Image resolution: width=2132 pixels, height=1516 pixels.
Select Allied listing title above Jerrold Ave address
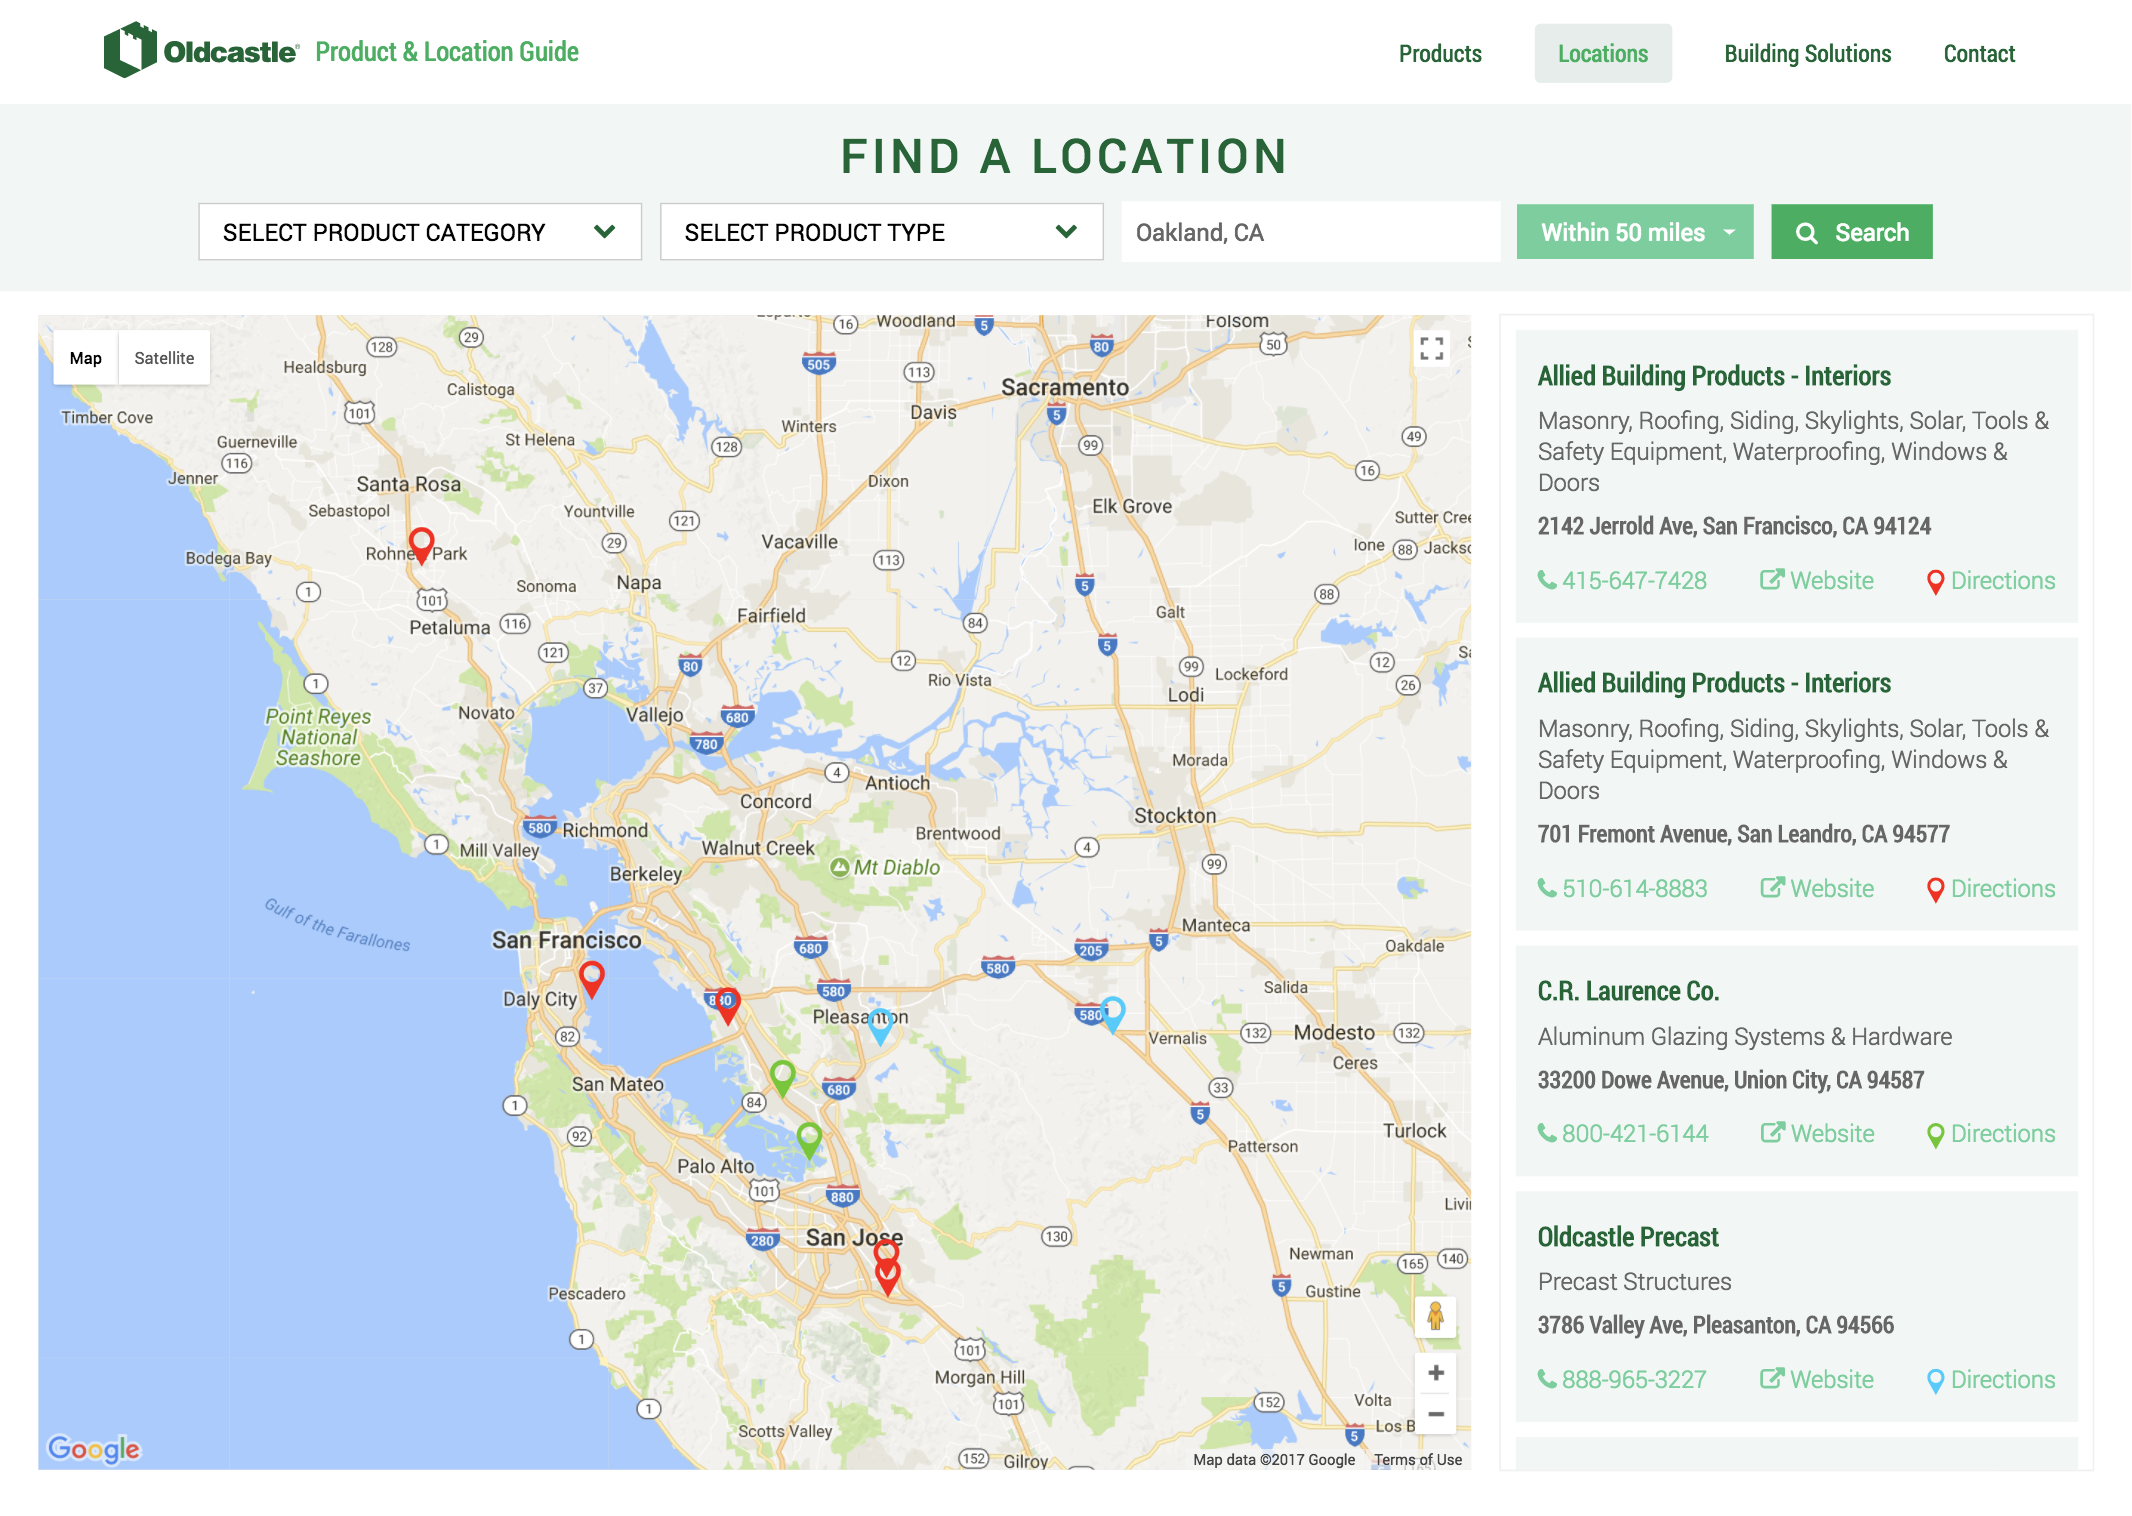pyautogui.click(x=1714, y=376)
